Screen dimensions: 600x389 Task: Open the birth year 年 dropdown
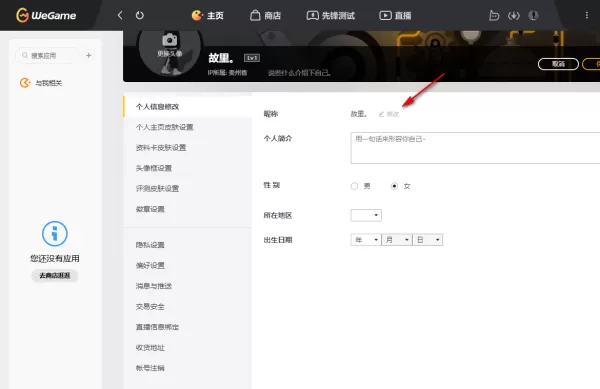click(366, 240)
